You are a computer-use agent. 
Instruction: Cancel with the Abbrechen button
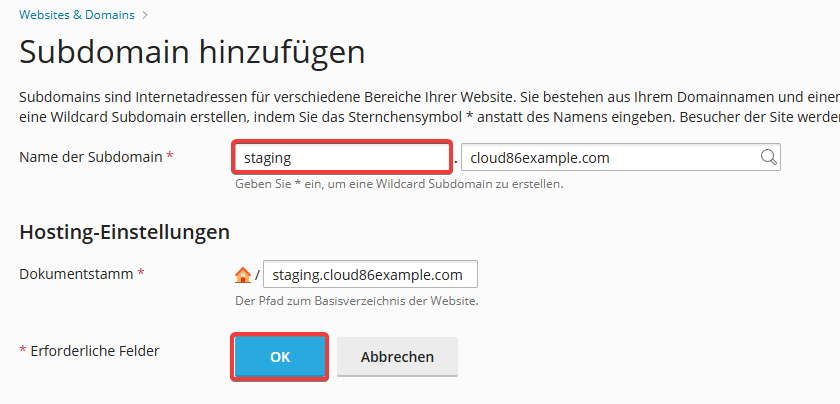[397, 357]
